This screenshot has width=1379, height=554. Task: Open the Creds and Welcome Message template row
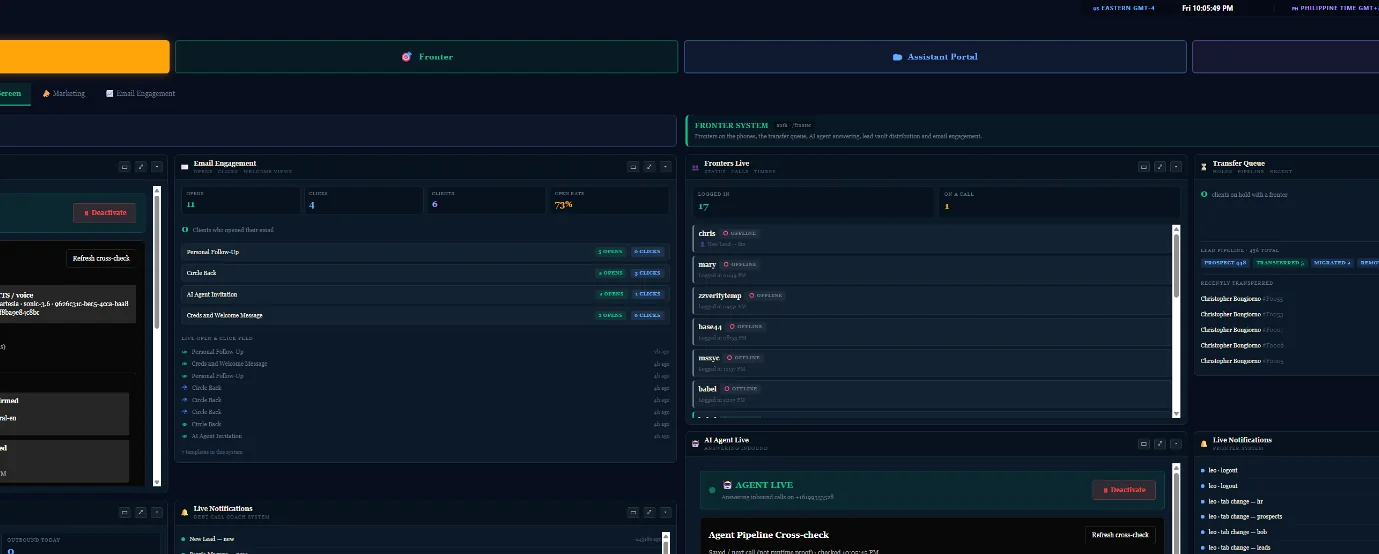tap(425, 315)
